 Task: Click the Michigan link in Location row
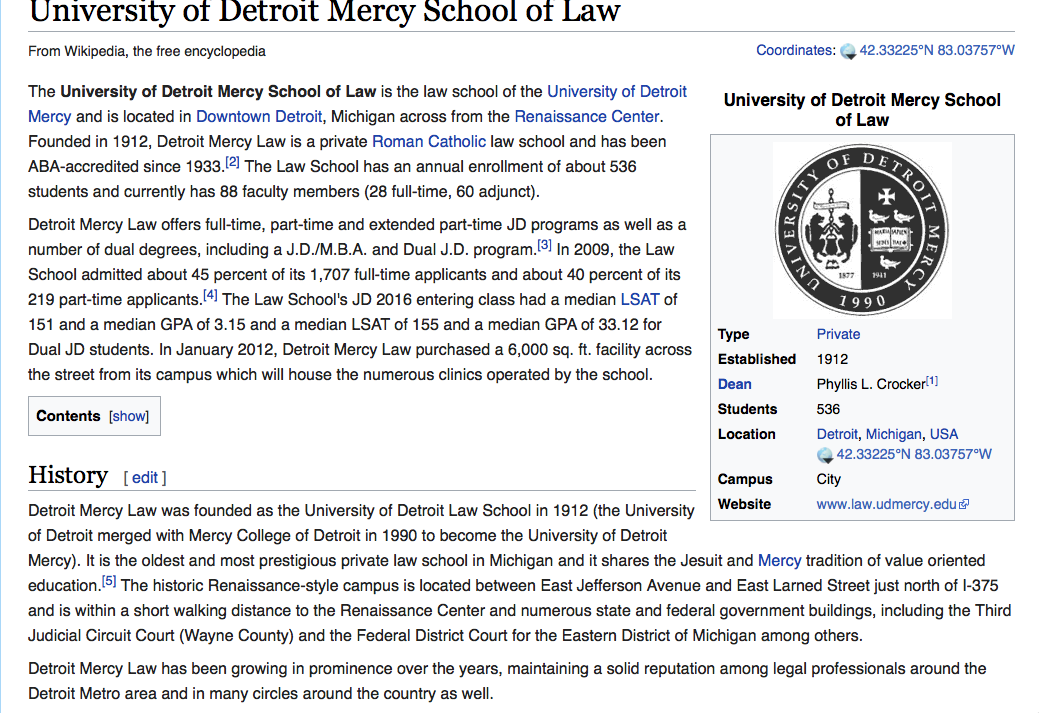pos(893,434)
